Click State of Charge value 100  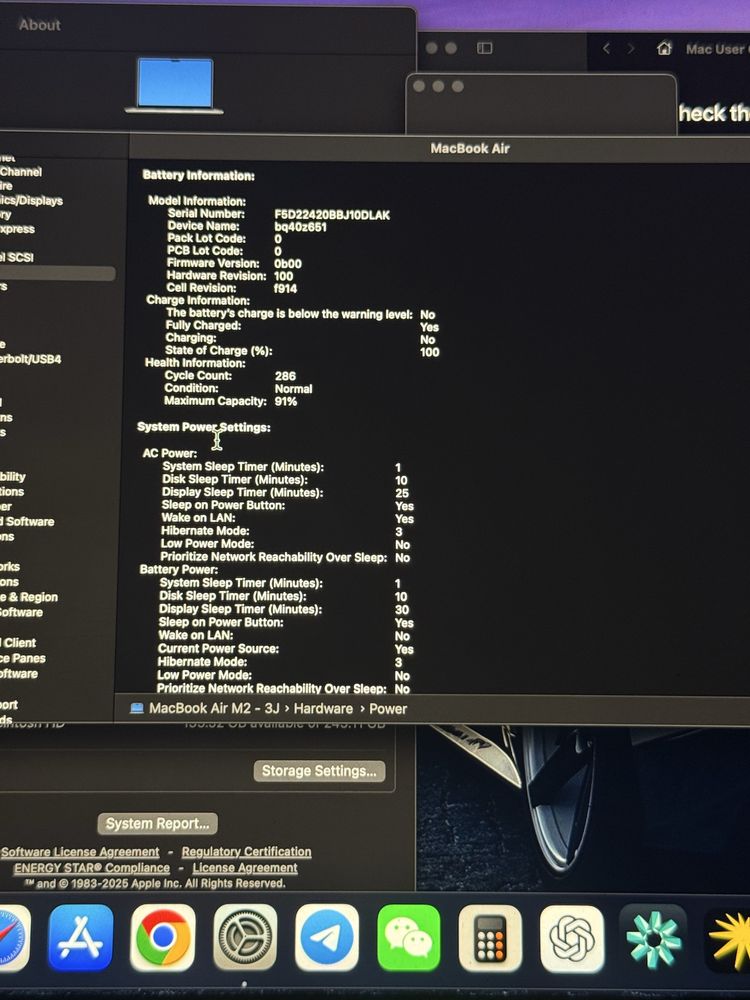pos(430,352)
